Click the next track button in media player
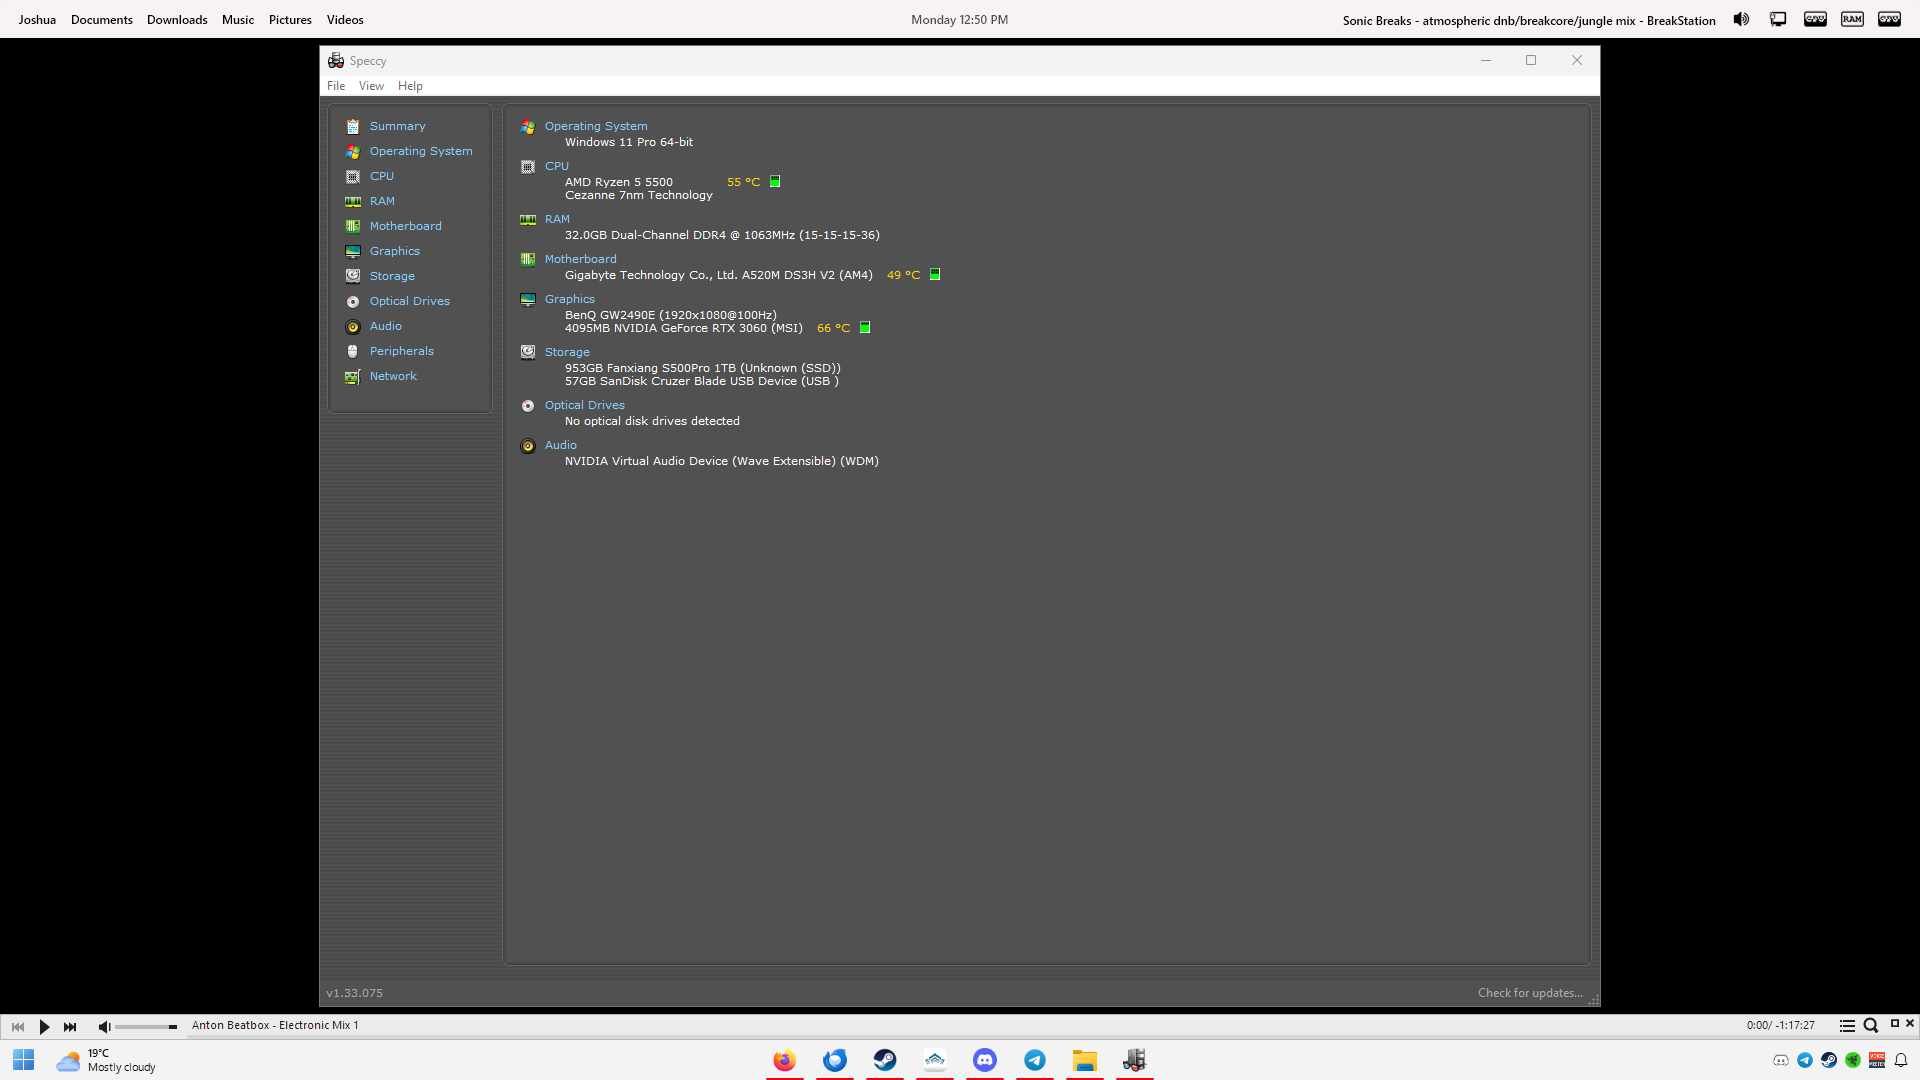The width and height of the screenshot is (1920, 1080). 70,1027
